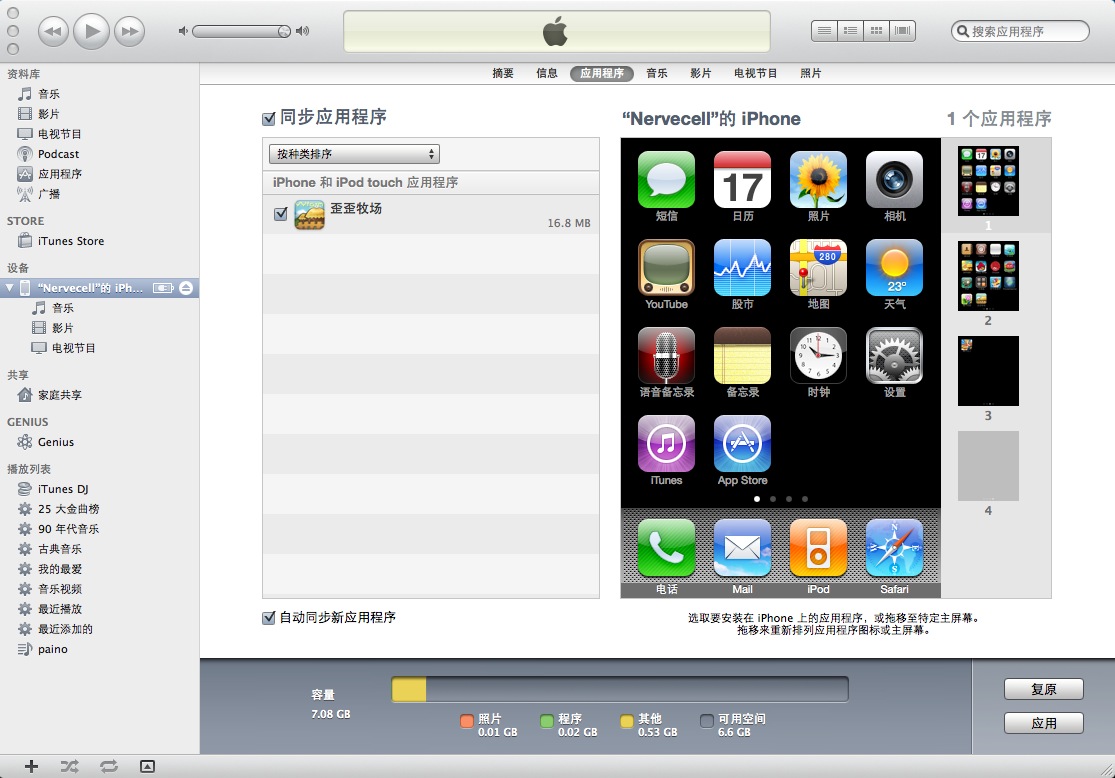Select the 天气 weather app icon
The width and height of the screenshot is (1115, 778).
coord(895,267)
